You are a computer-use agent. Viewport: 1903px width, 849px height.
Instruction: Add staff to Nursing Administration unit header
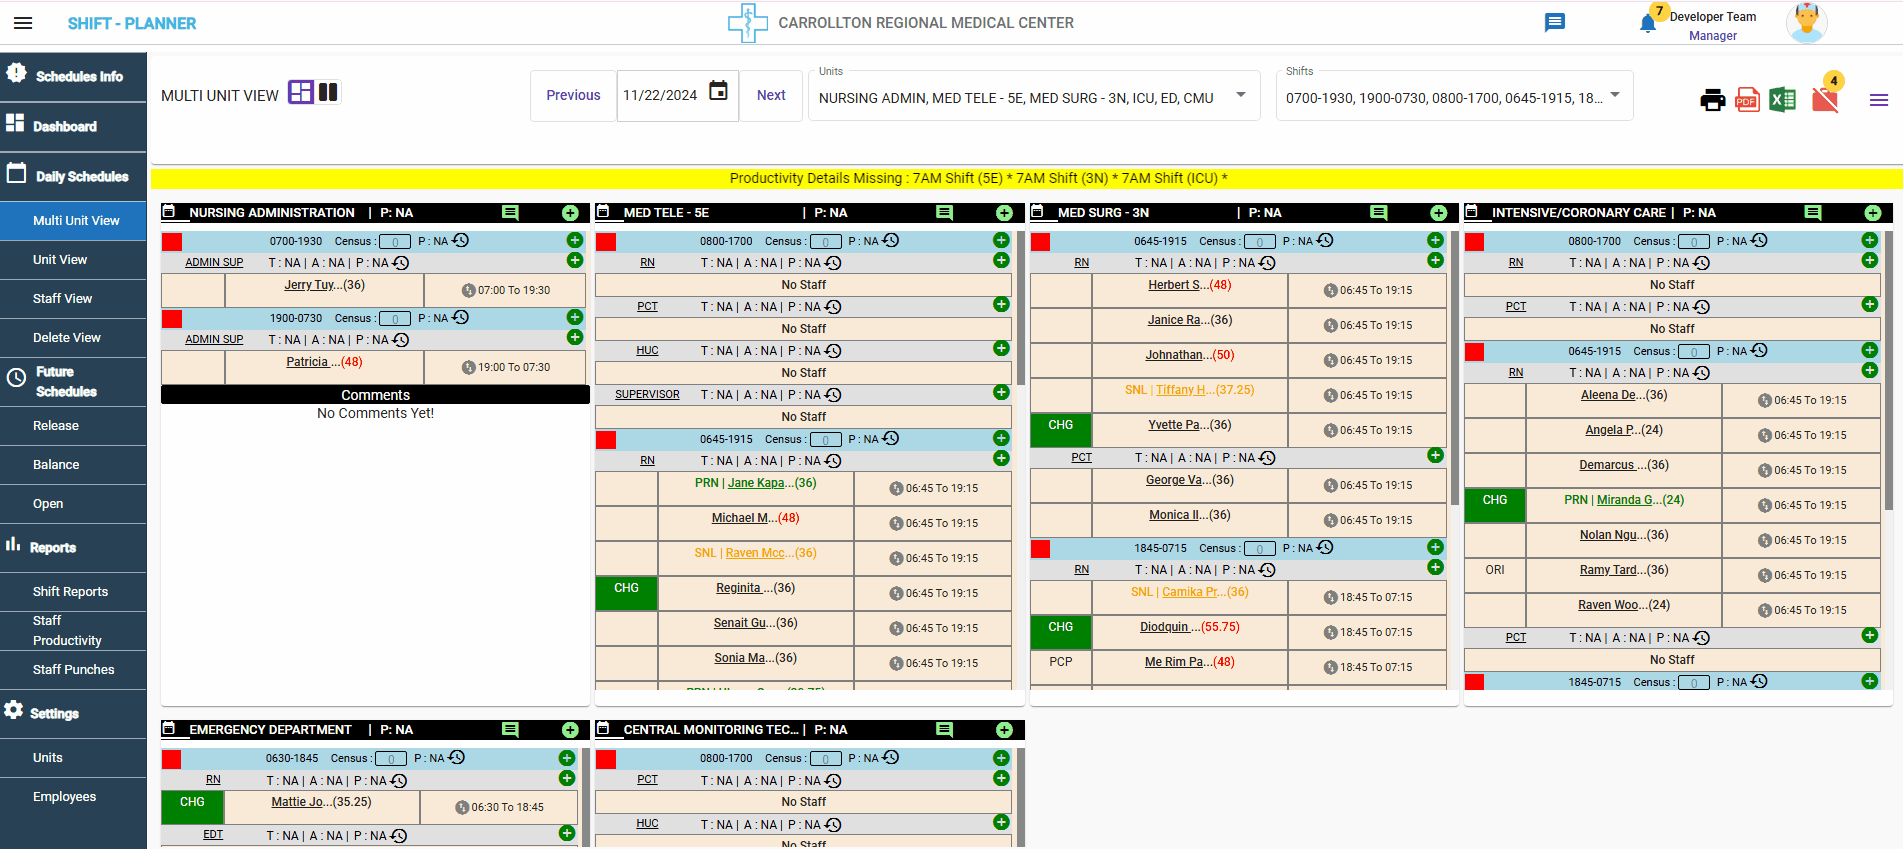tap(570, 213)
